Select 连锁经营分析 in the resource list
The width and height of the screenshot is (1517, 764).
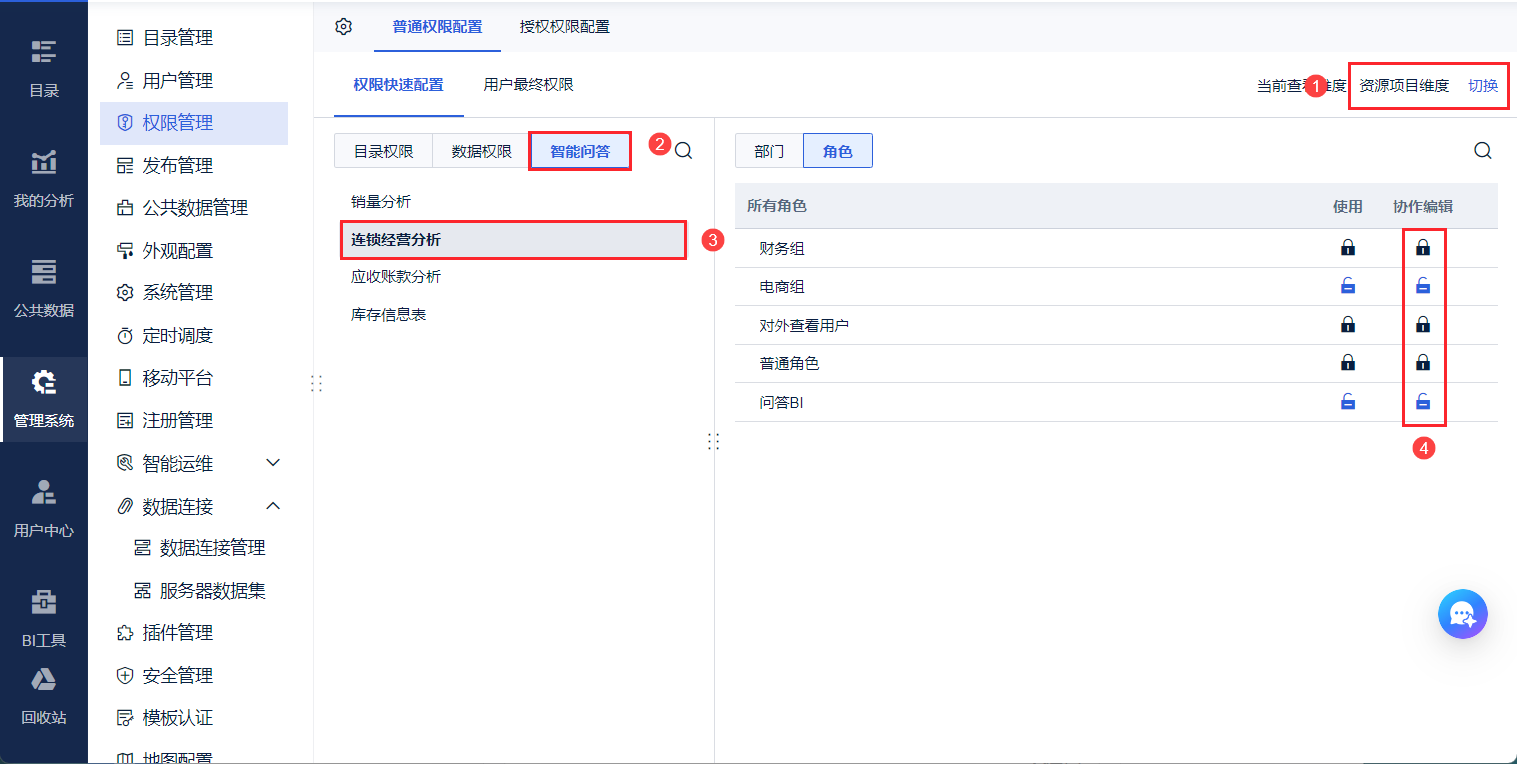(x=514, y=240)
